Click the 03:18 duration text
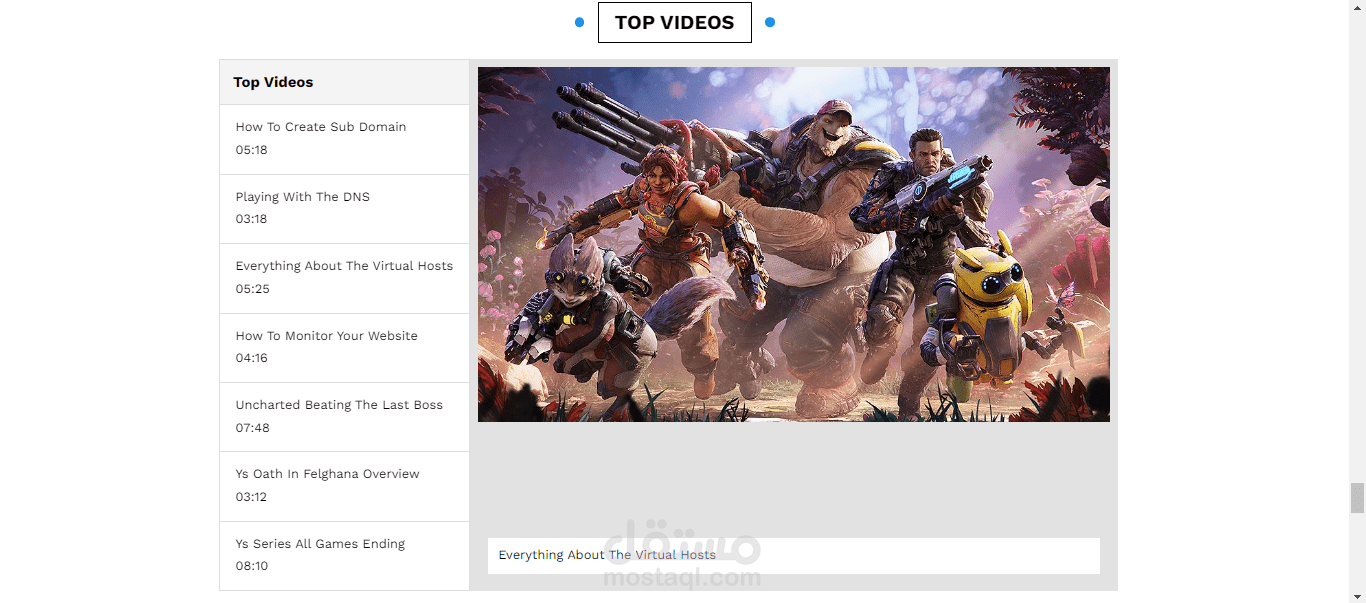Screen dimensions: 1366x603 (252, 219)
